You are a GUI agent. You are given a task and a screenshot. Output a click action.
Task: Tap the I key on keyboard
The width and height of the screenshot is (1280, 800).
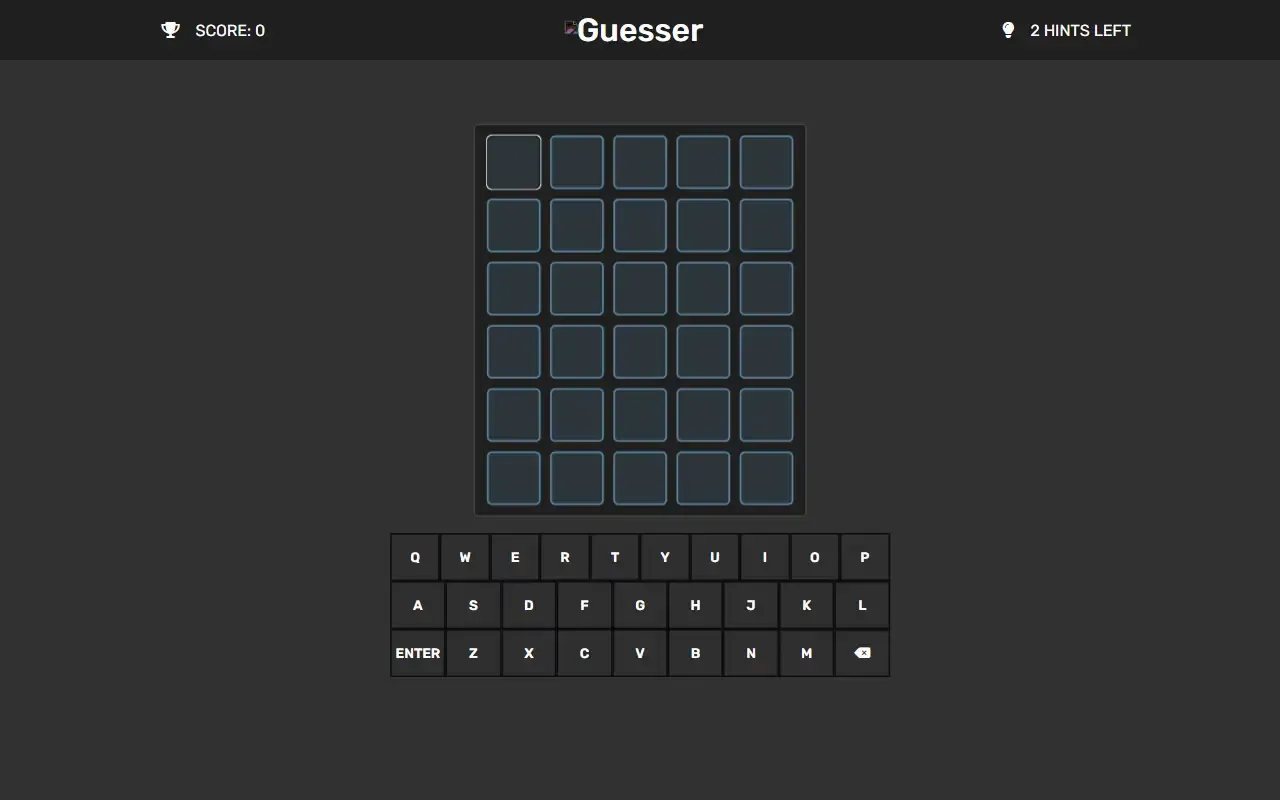point(765,557)
